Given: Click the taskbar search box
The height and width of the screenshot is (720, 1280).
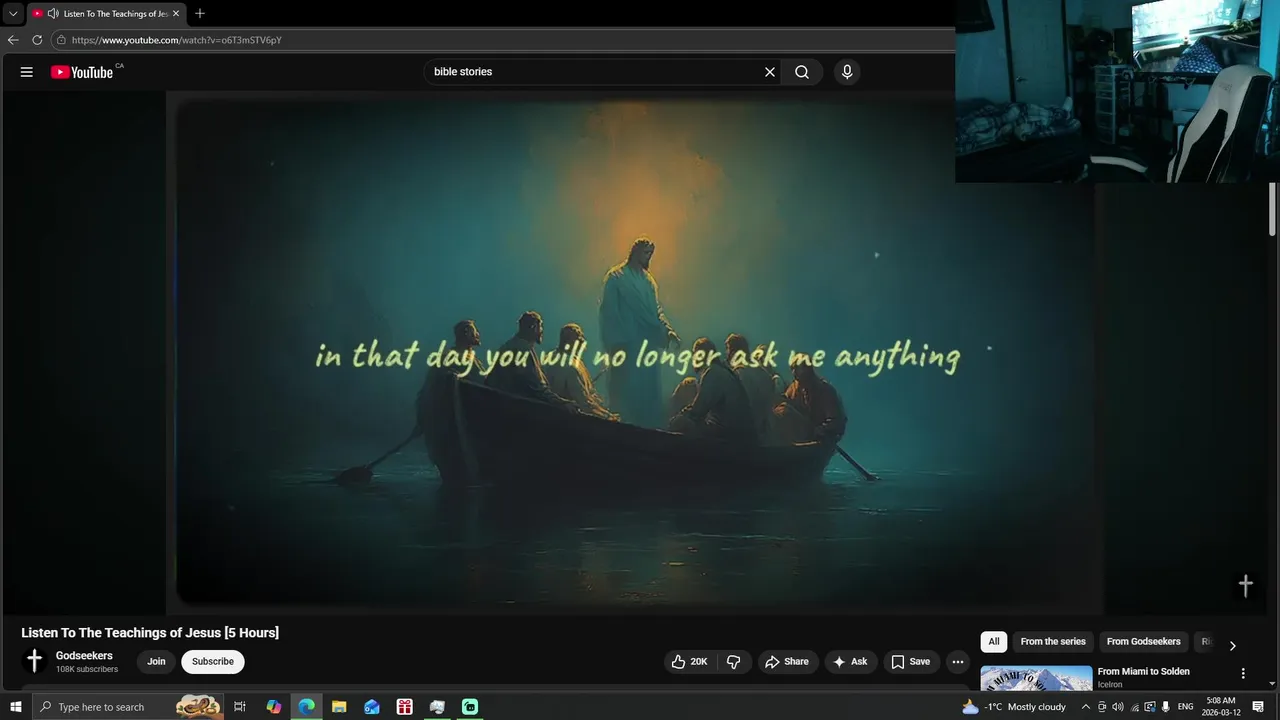Looking at the screenshot, I should coord(130,707).
